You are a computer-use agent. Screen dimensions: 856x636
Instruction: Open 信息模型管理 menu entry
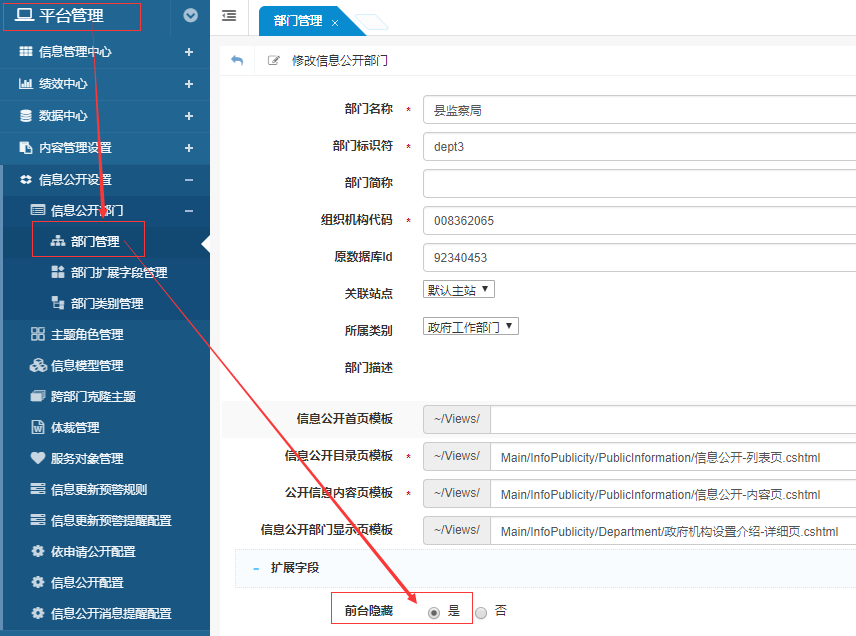86,366
